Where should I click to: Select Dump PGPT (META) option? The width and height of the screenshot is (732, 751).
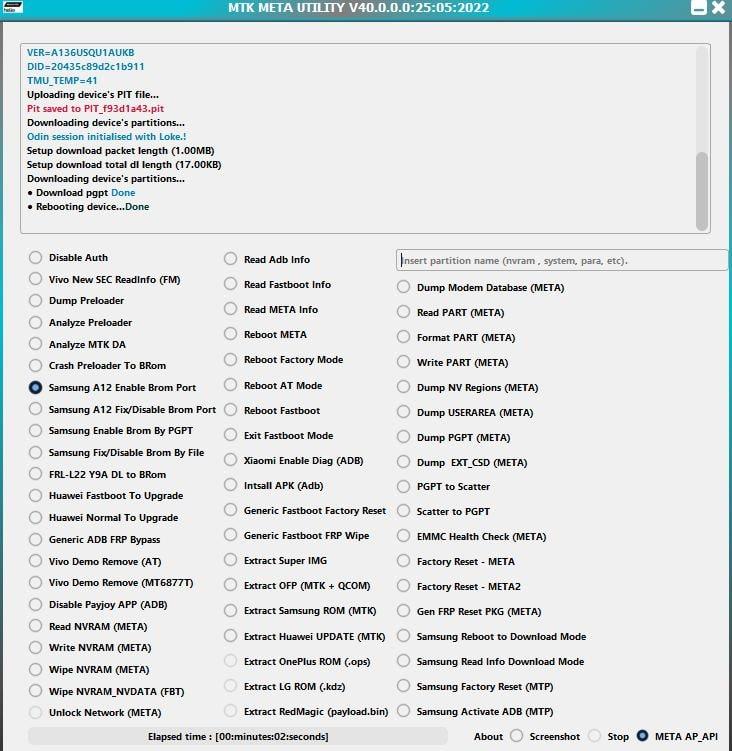403,437
